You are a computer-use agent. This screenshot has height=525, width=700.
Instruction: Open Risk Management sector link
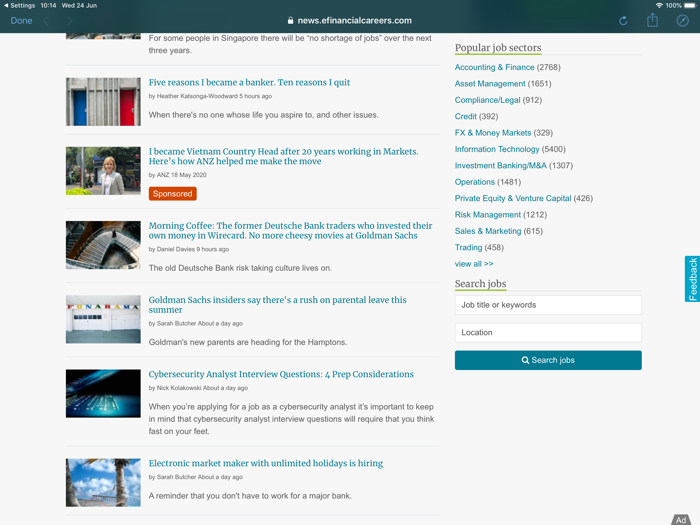tap(488, 215)
